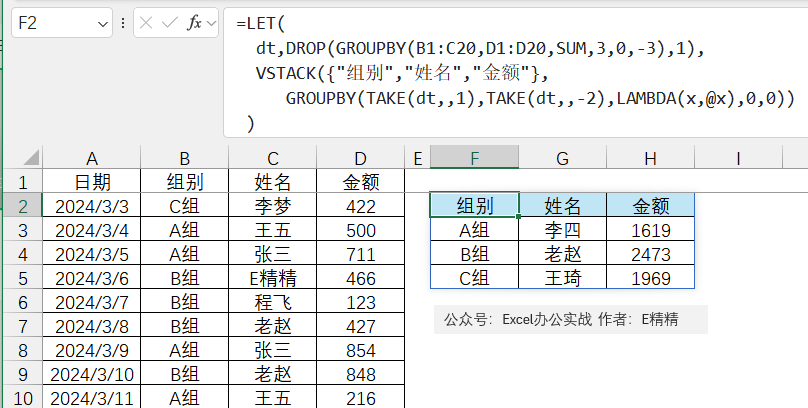Image resolution: width=808 pixels, height=408 pixels.
Task: Select column F header
Action: tap(475, 158)
